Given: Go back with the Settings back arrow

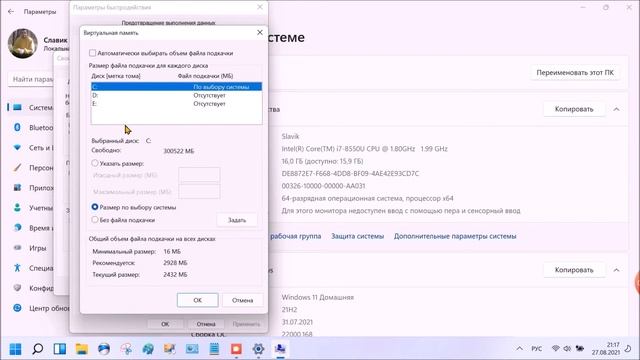Looking at the screenshot, I should tap(11, 12).
